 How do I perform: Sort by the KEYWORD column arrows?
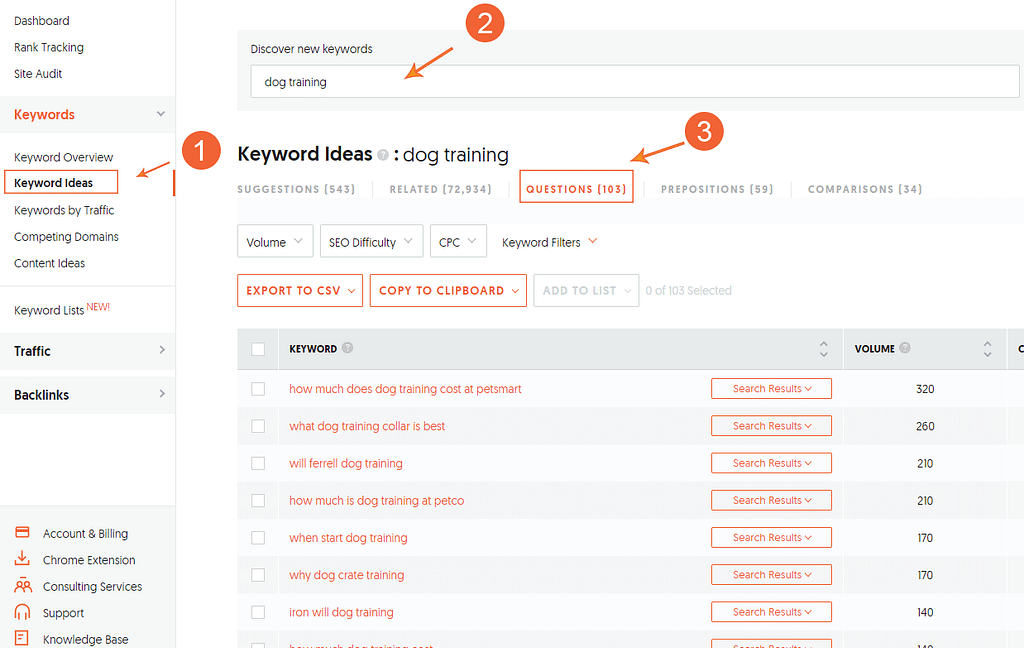(x=824, y=349)
